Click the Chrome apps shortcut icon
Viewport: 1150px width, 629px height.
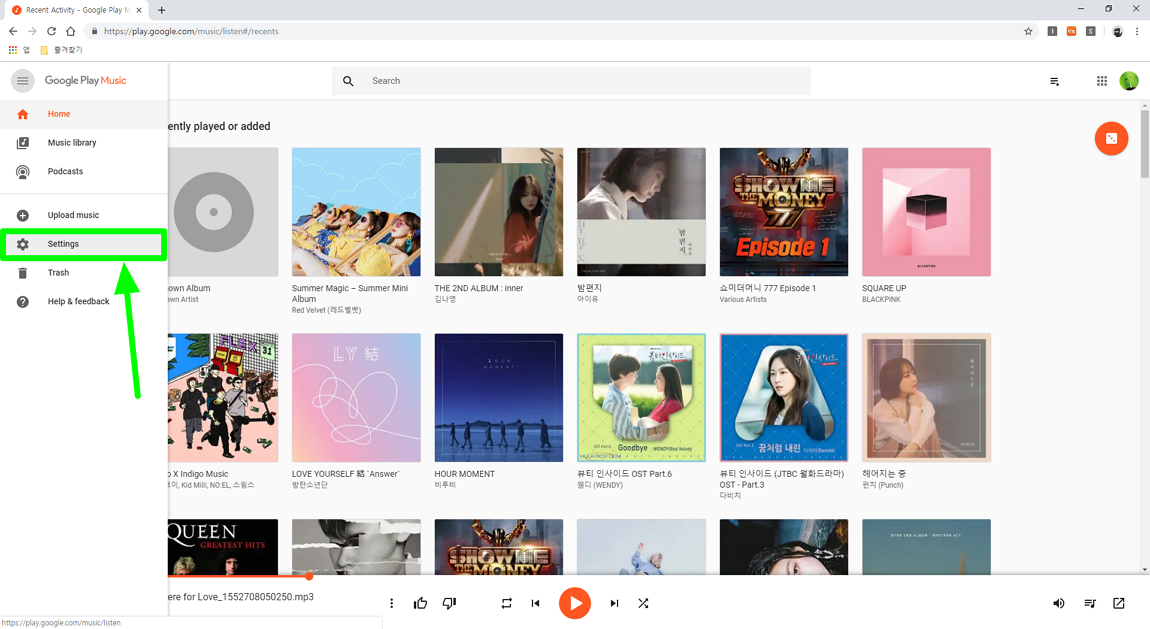(x=12, y=50)
